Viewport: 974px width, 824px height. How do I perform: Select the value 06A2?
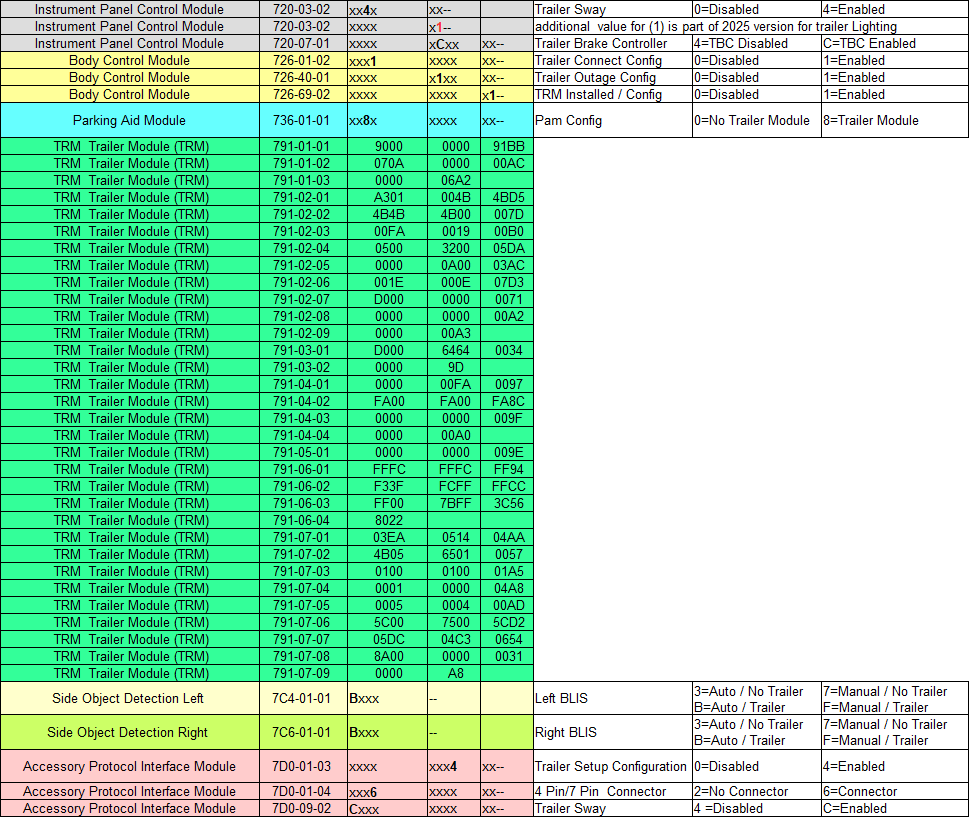[455, 181]
